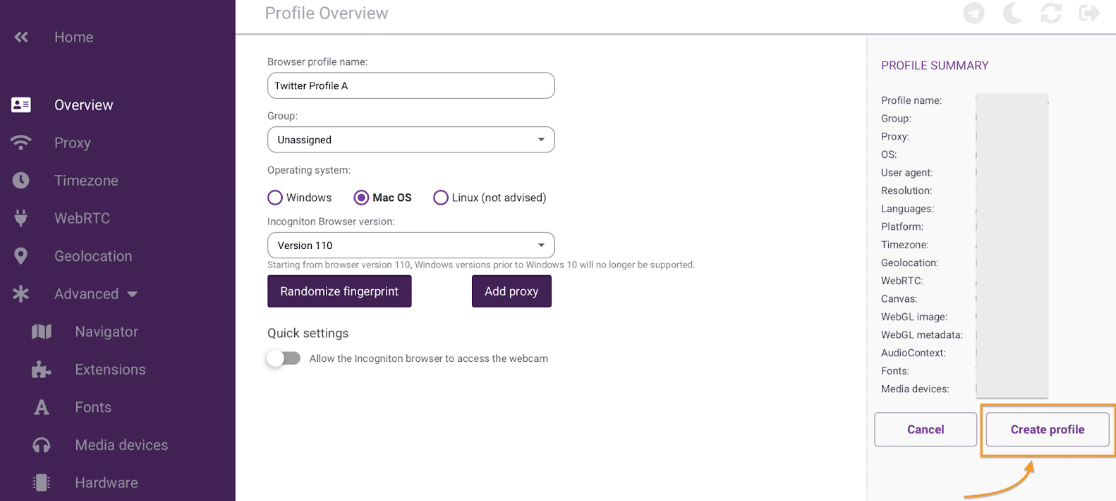Screen dimensions: 1116x501
Task: Click the Resolution summary label
Action: tap(907, 191)
